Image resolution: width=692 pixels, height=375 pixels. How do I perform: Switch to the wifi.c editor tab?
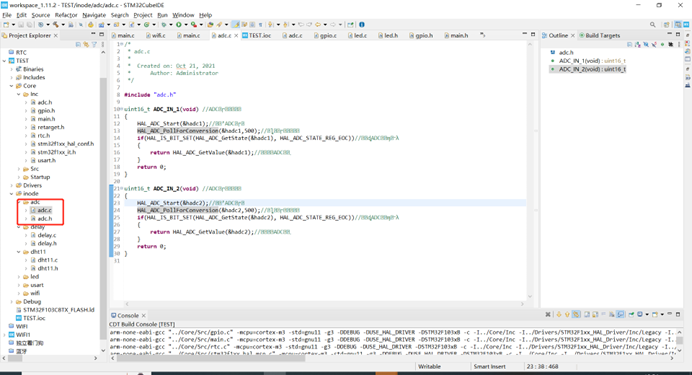(x=155, y=35)
